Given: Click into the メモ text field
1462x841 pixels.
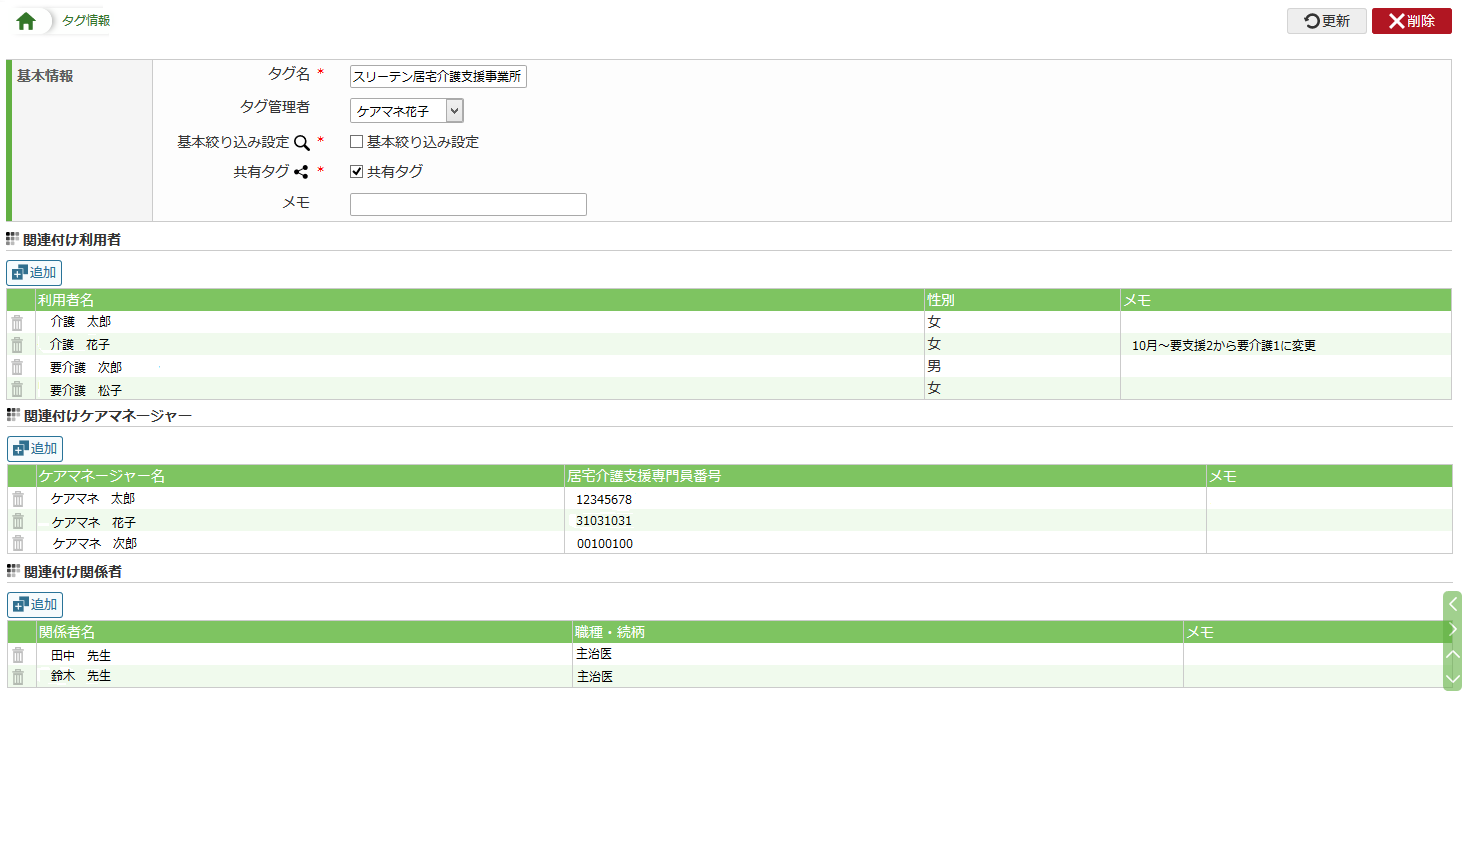Looking at the screenshot, I should click(x=468, y=204).
